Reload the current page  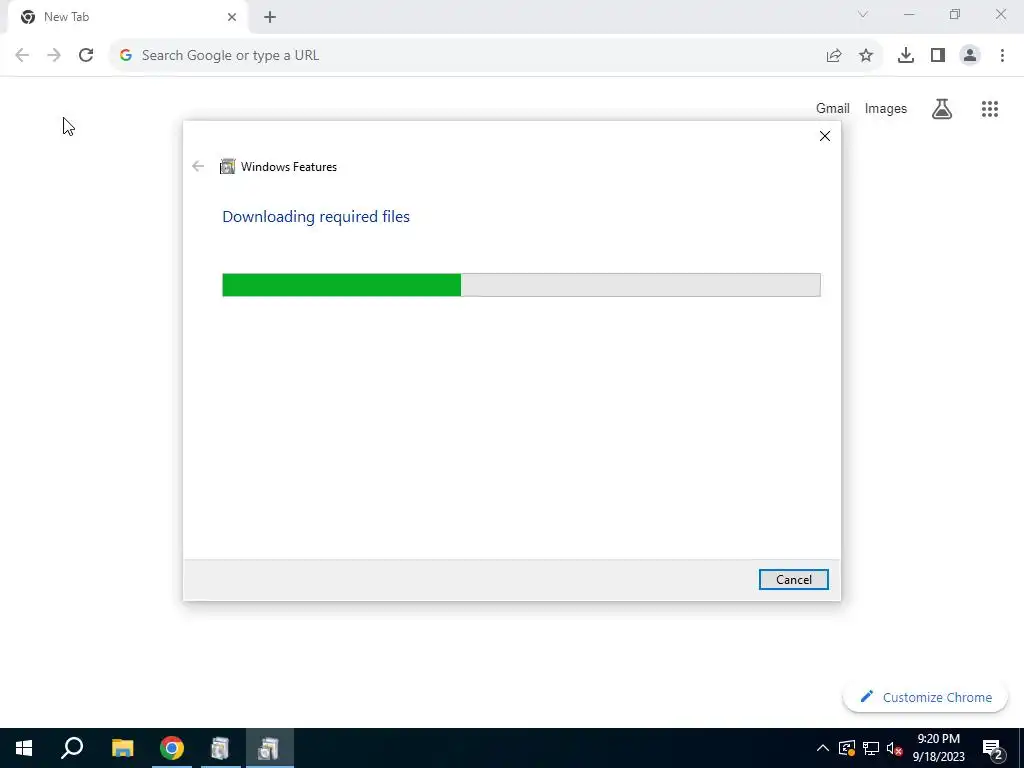click(x=86, y=56)
